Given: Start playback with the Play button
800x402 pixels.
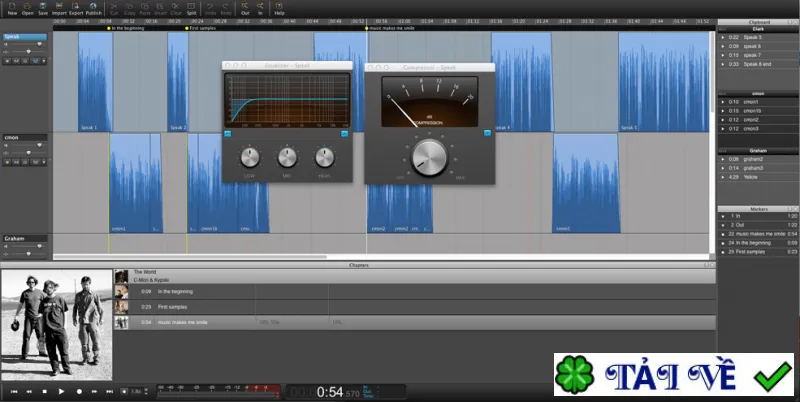Looking at the screenshot, I should (61, 391).
